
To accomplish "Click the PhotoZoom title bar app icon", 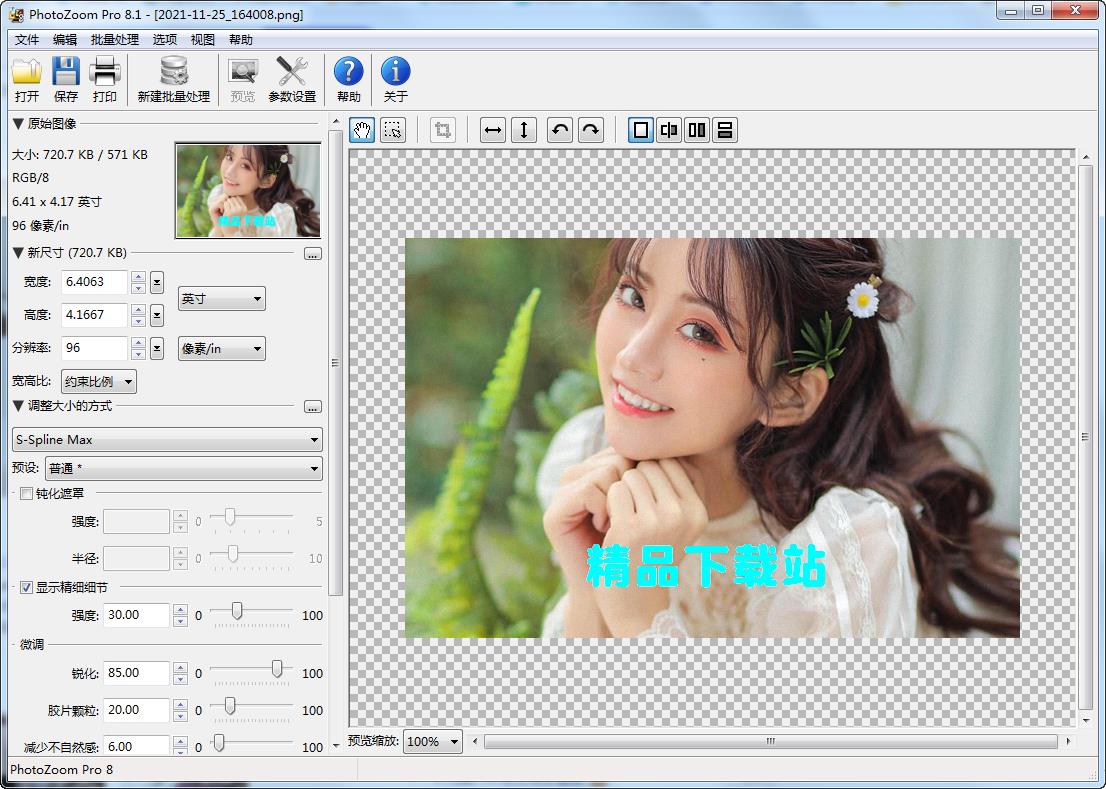I will pyautogui.click(x=16, y=14).
